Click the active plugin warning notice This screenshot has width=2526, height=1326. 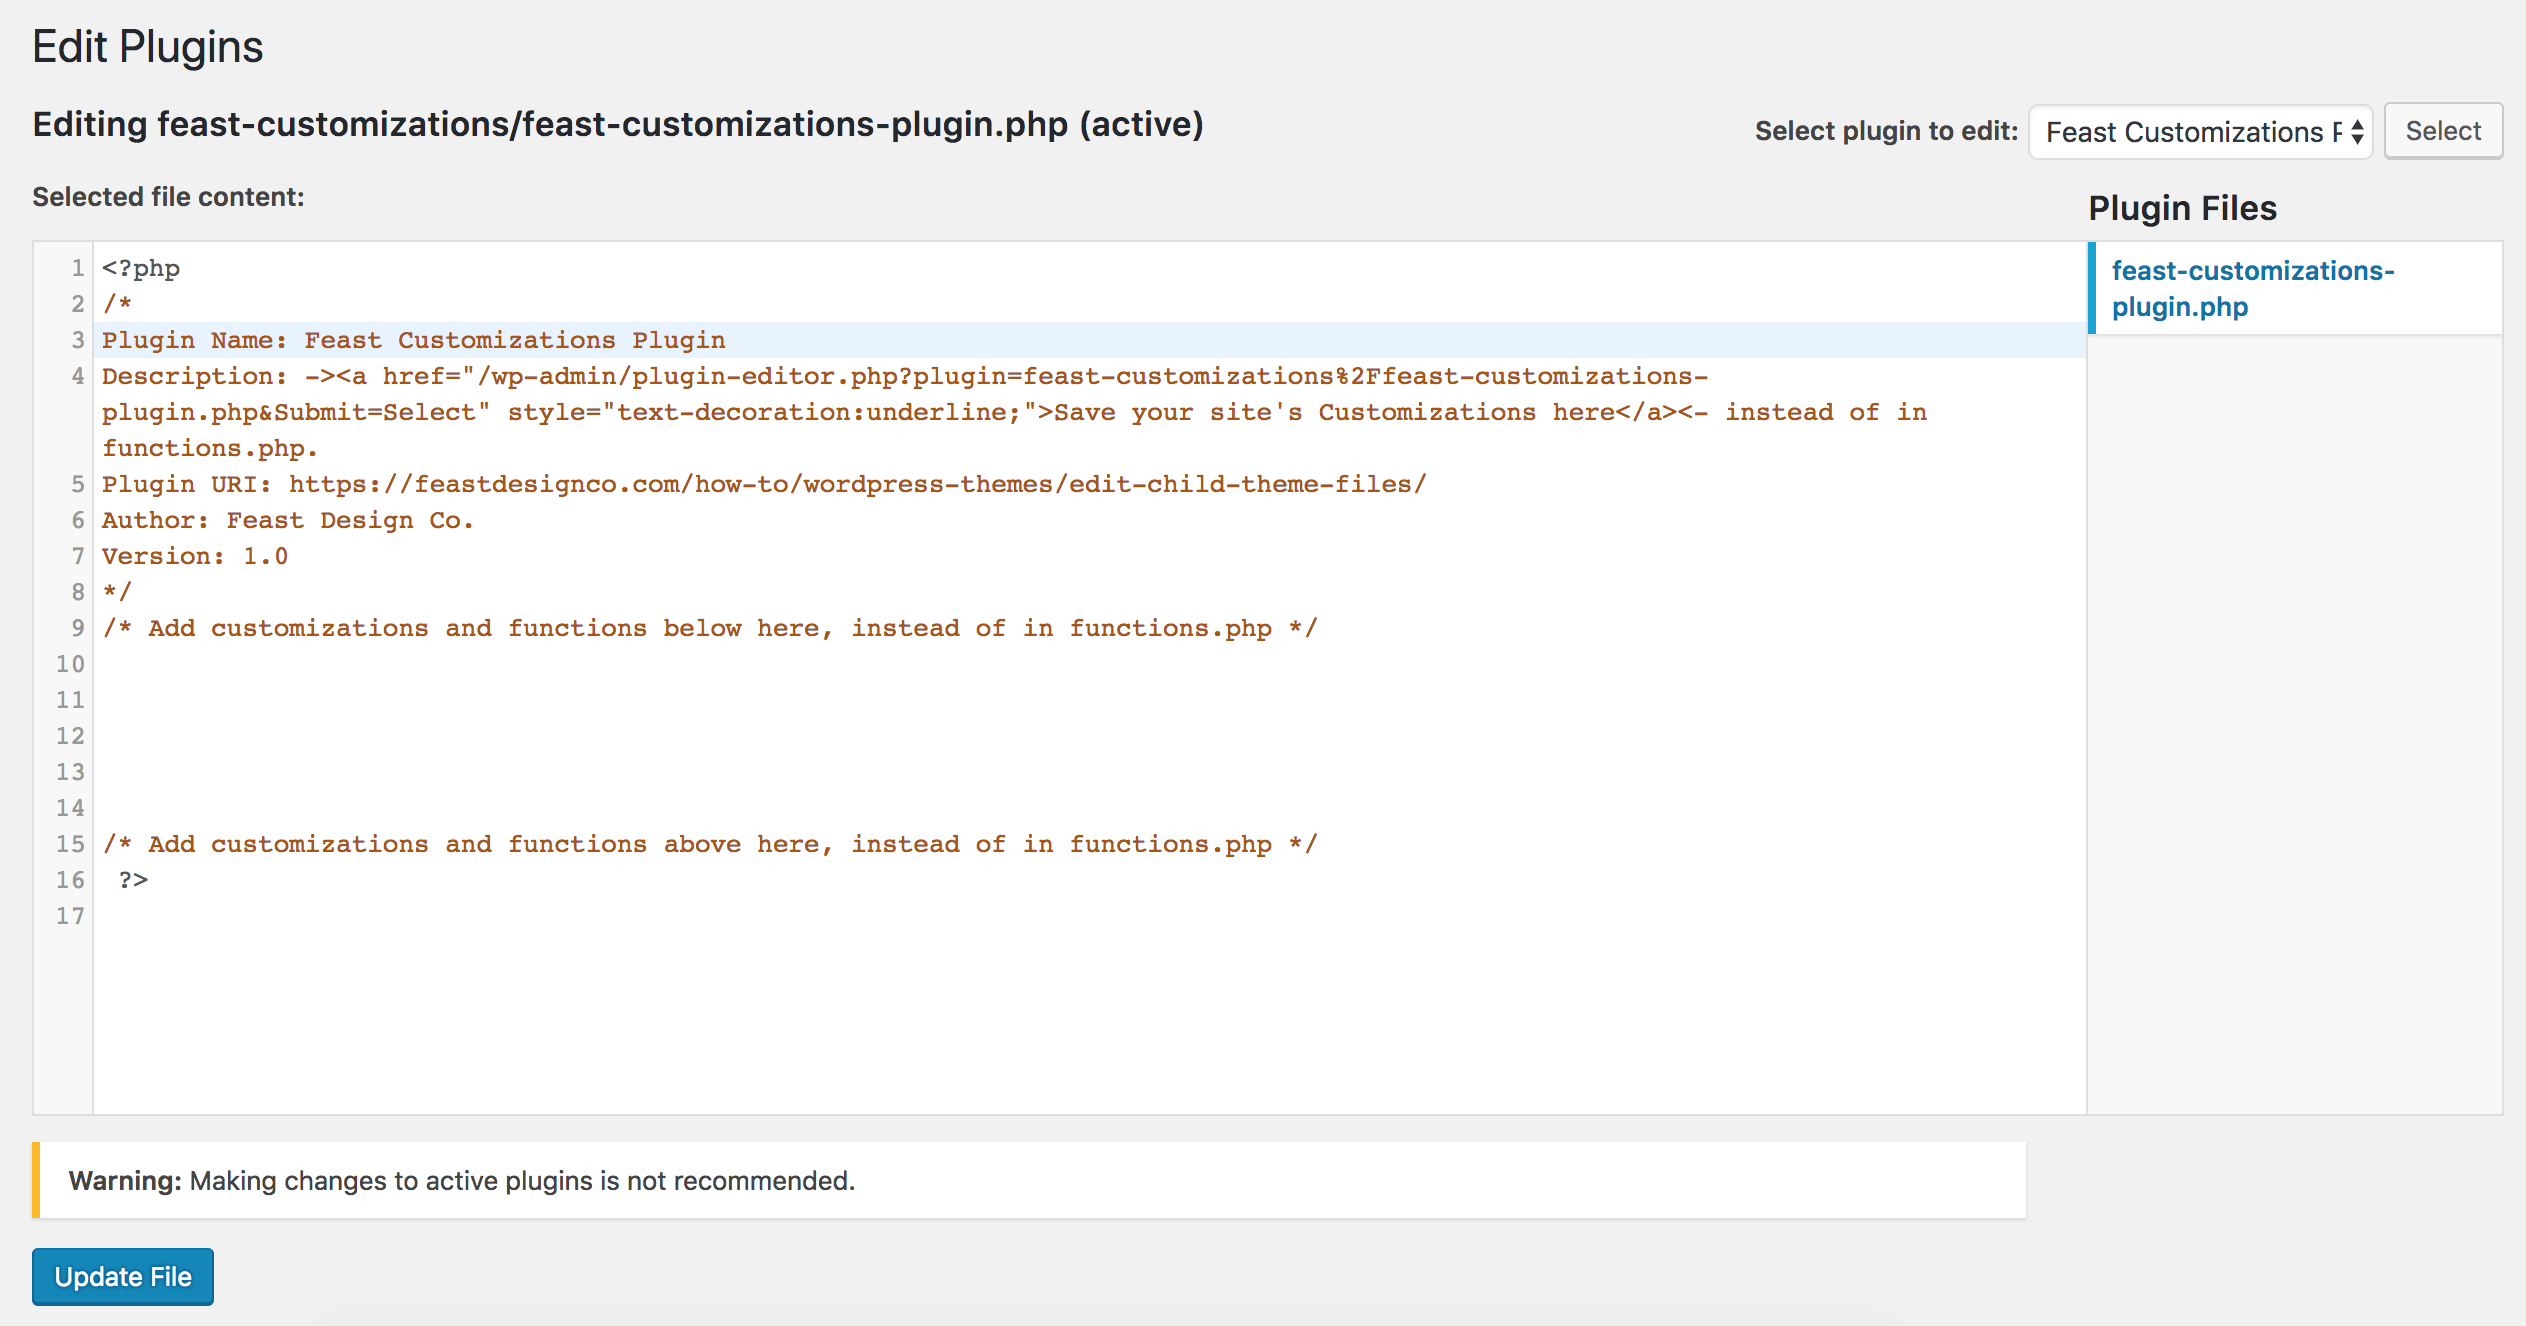(1029, 1180)
